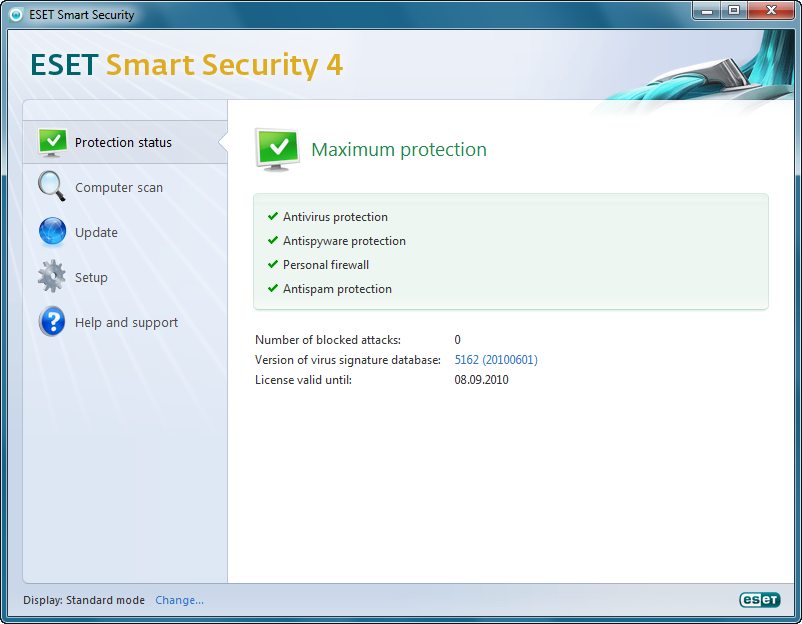
Task: Select Help and support in sidebar
Action: [x=126, y=323]
